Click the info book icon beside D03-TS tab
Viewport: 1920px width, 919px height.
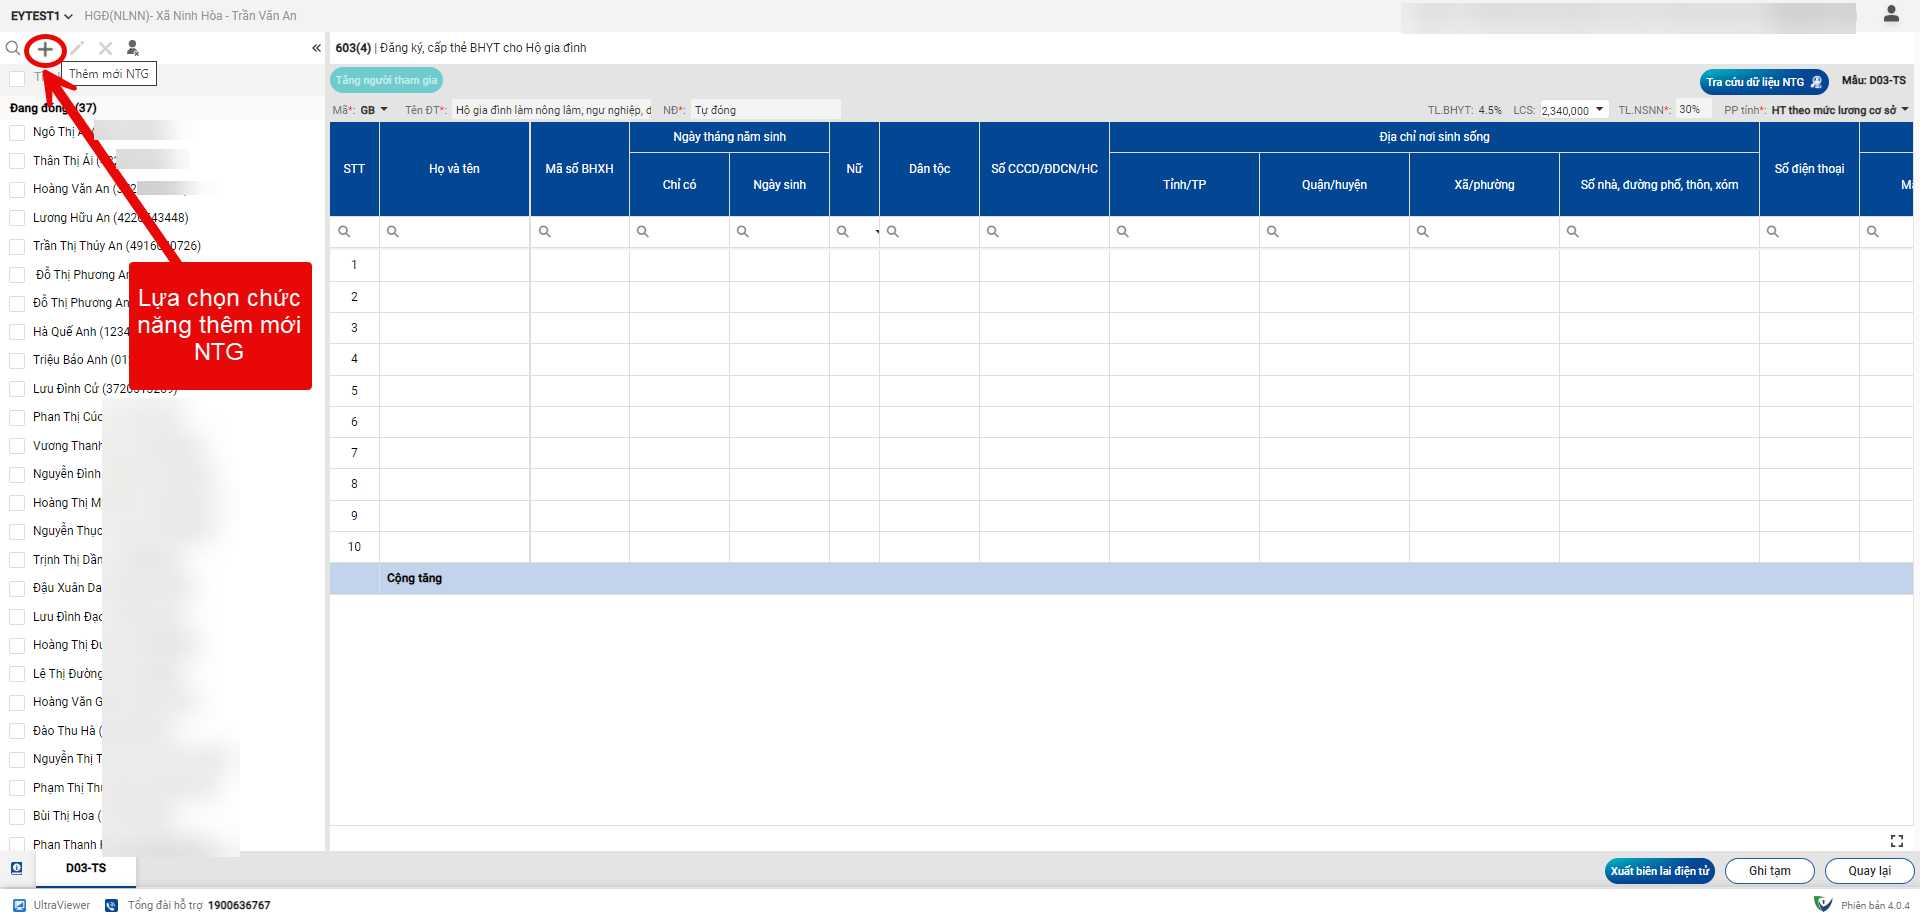17,868
